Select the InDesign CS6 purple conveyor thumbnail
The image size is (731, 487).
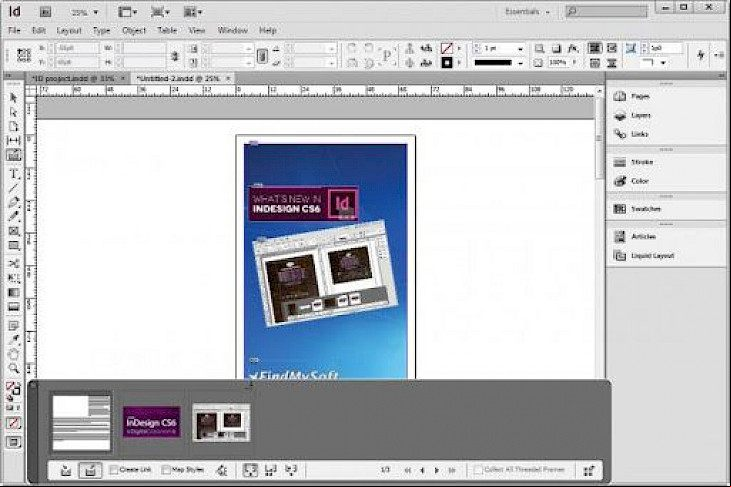click(x=152, y=422)
